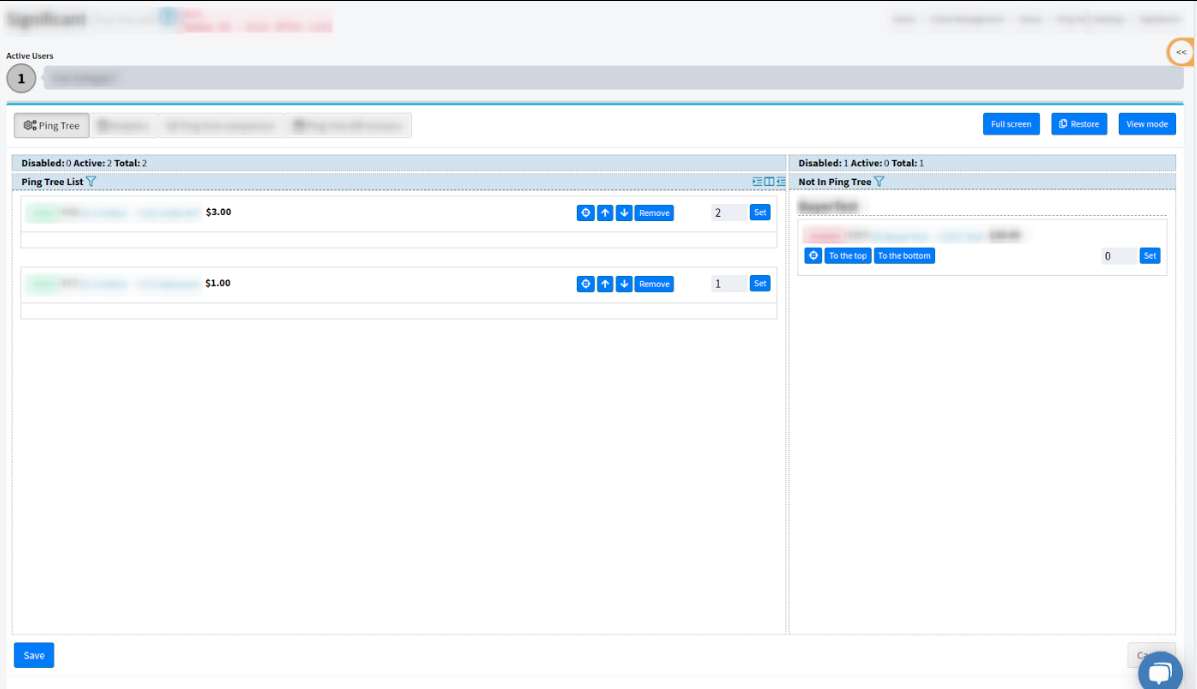The image size is (1197, 689).
Task: Click the Restore button
Action: click(x=1079, y=124)
